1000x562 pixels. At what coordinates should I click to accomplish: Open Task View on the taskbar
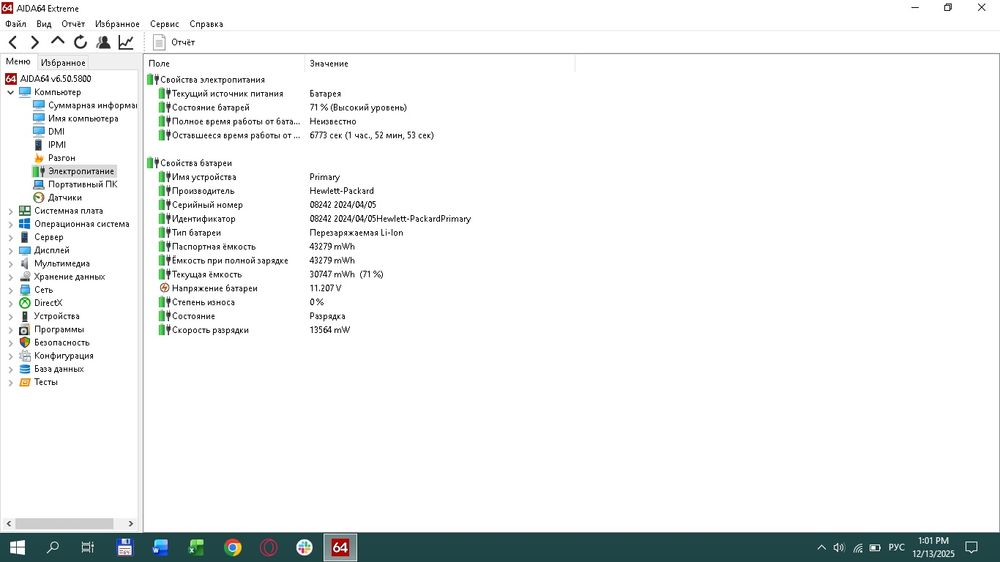coord(88,547)
